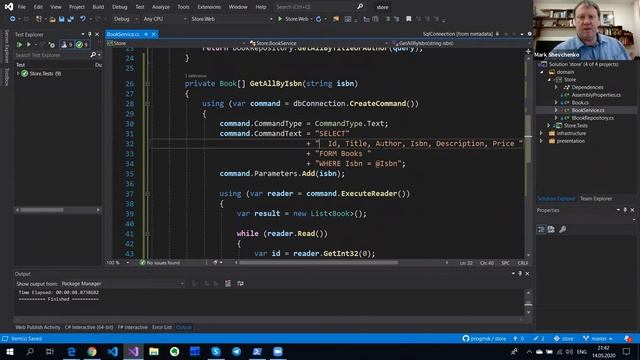Open Zoom from the taskbar
The width and height of the screenshot is (640, 360).
point(278,351)
